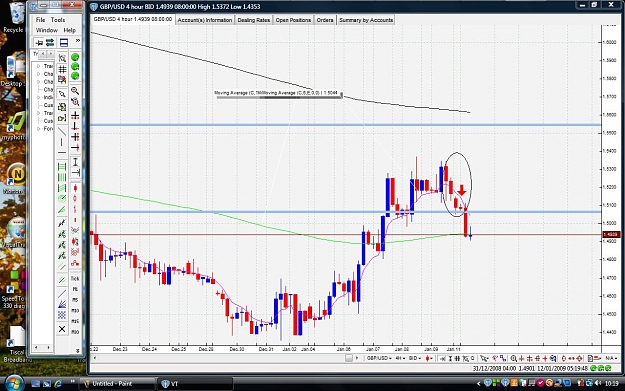Switch to Dealing Rates tab

254,20
